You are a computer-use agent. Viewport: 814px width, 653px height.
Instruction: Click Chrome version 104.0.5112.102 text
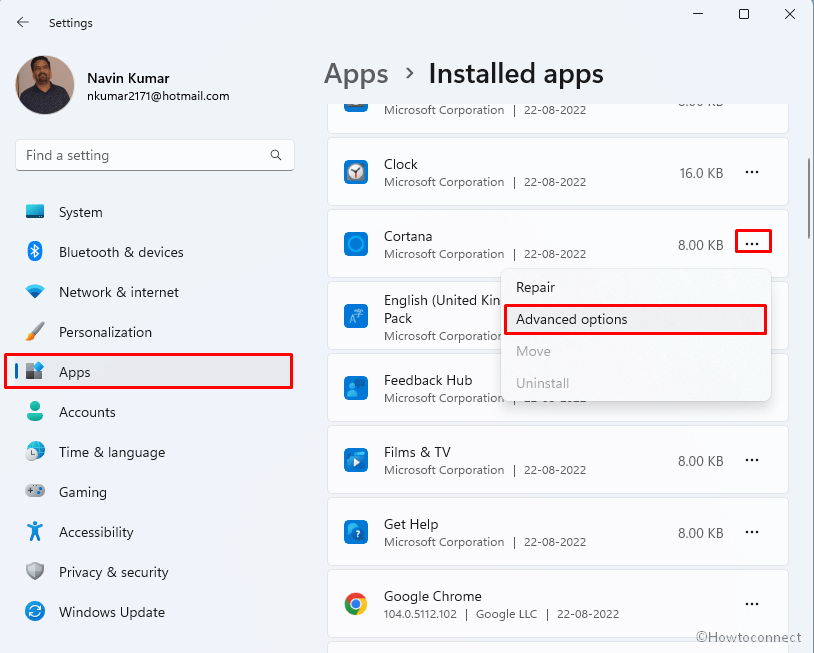[x=420, y=614]
